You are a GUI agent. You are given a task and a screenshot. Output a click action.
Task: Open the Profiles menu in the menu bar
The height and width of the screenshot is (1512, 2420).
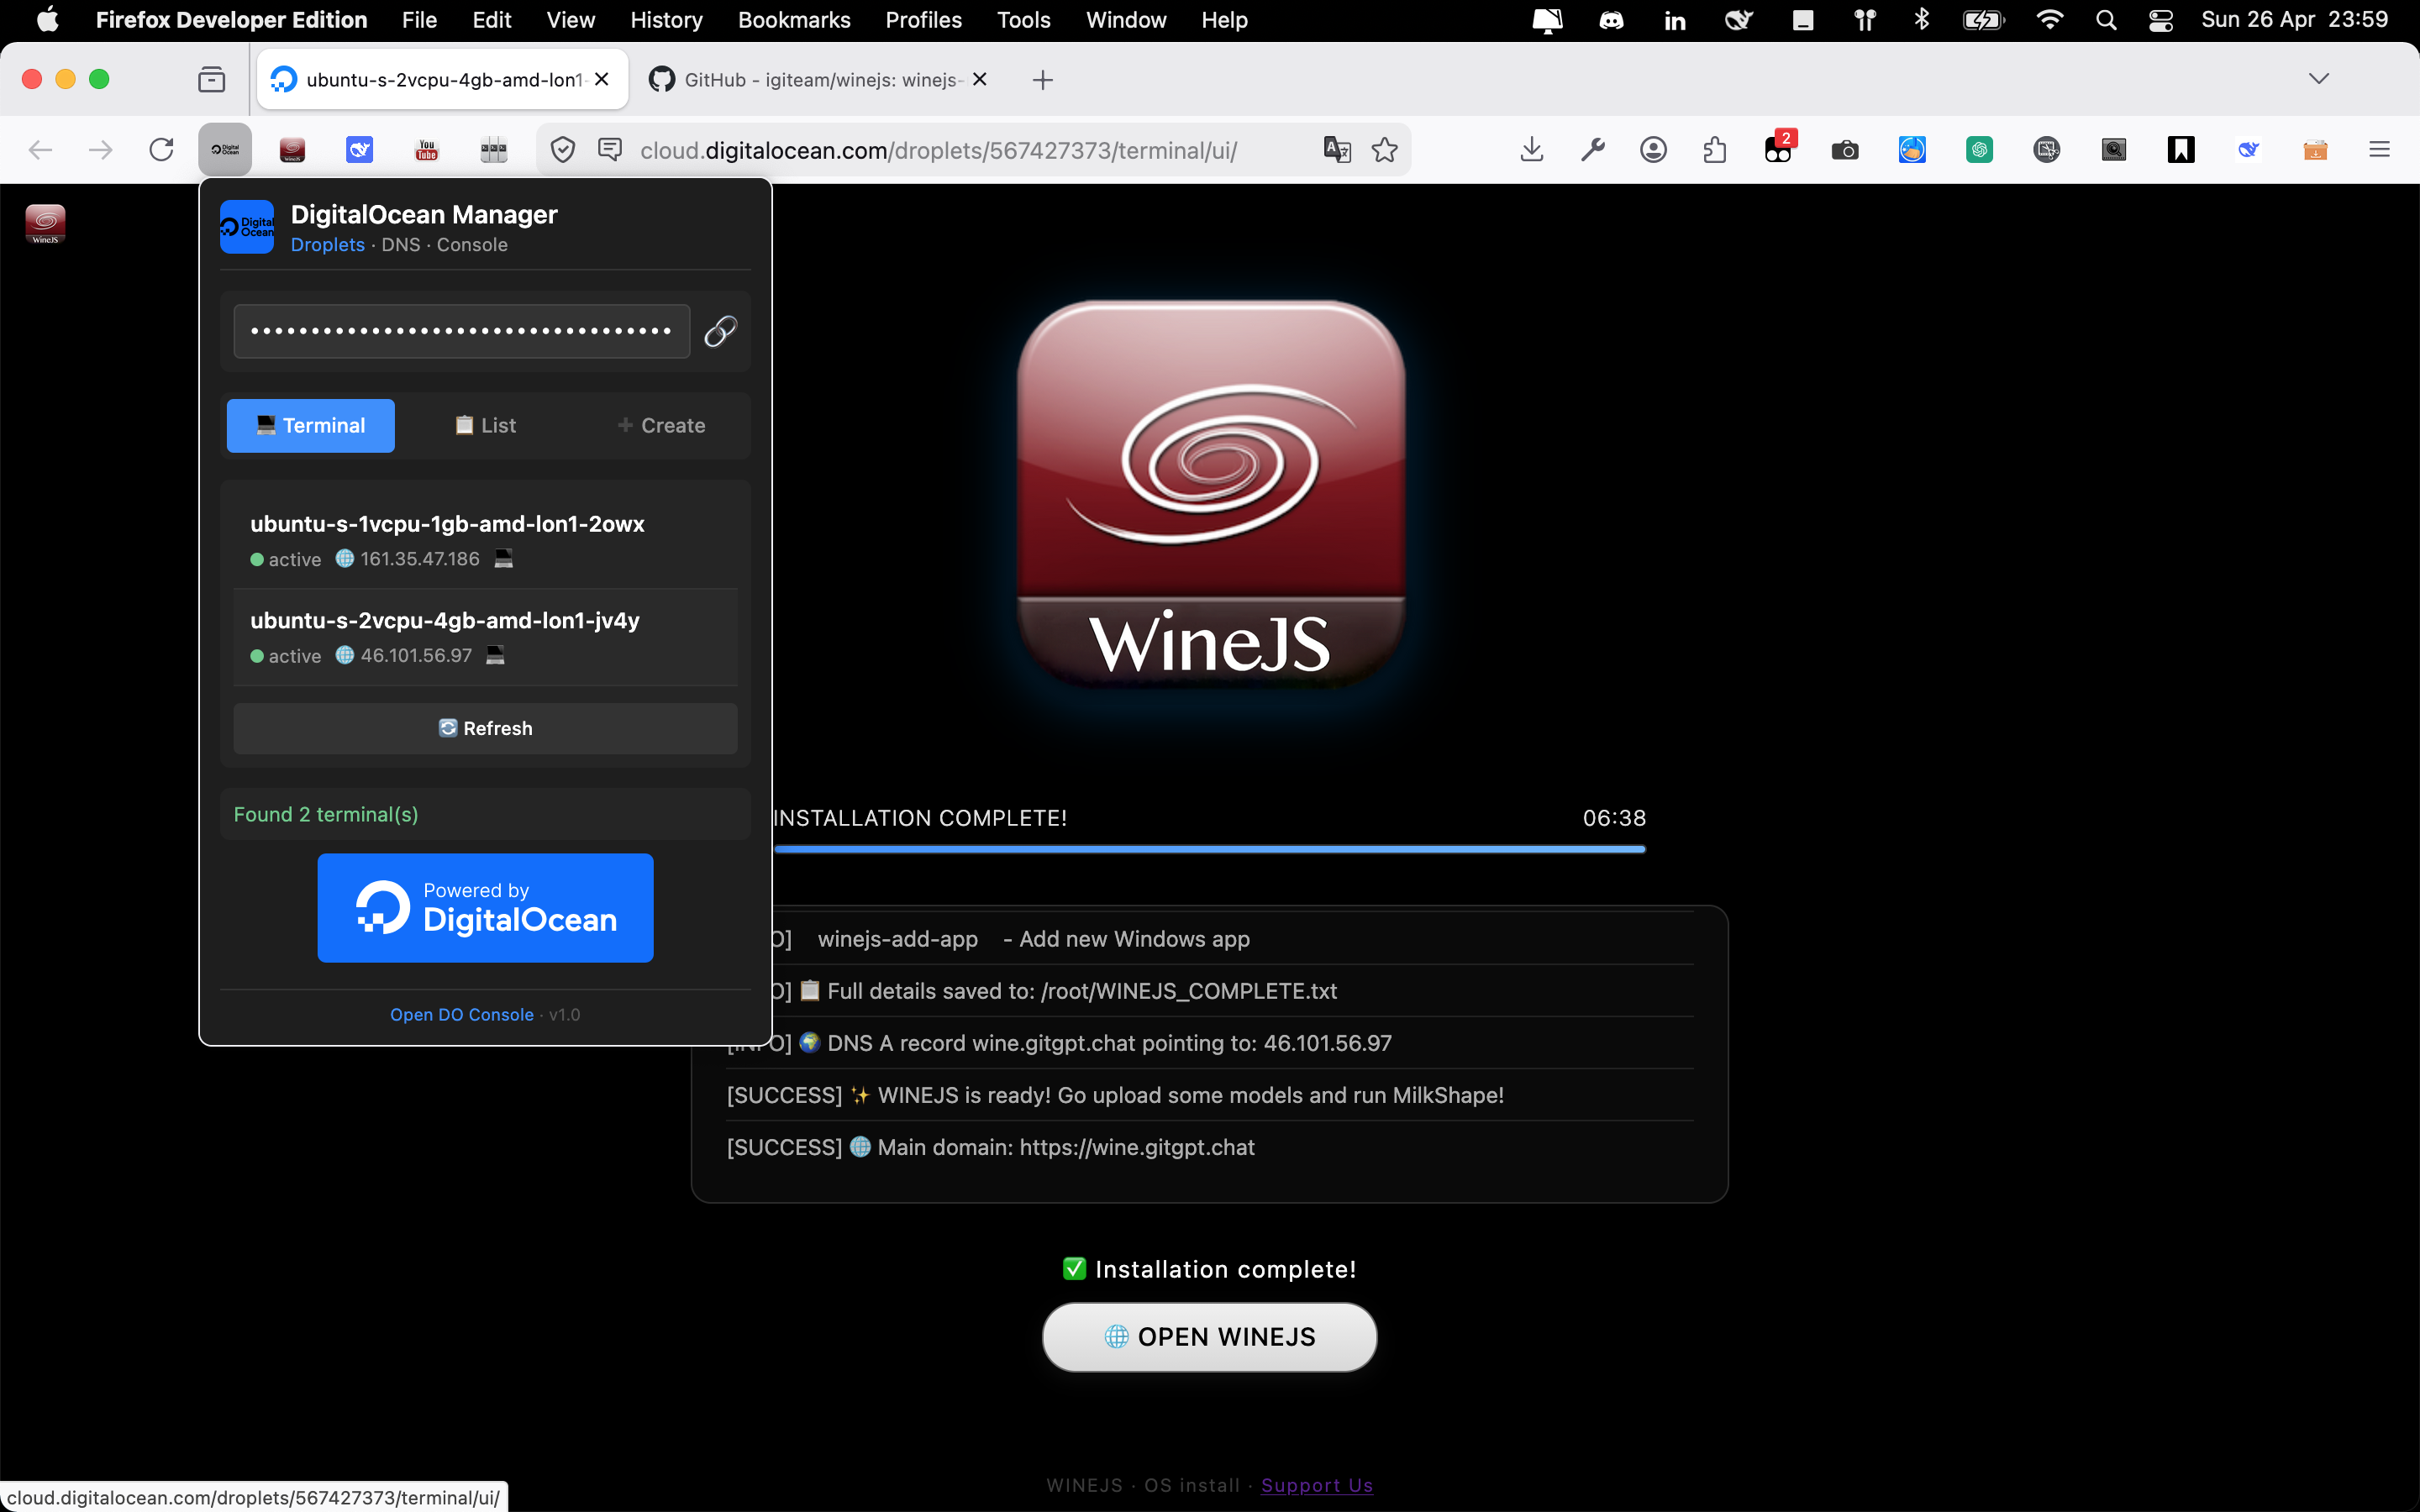[x=923, y=20]
